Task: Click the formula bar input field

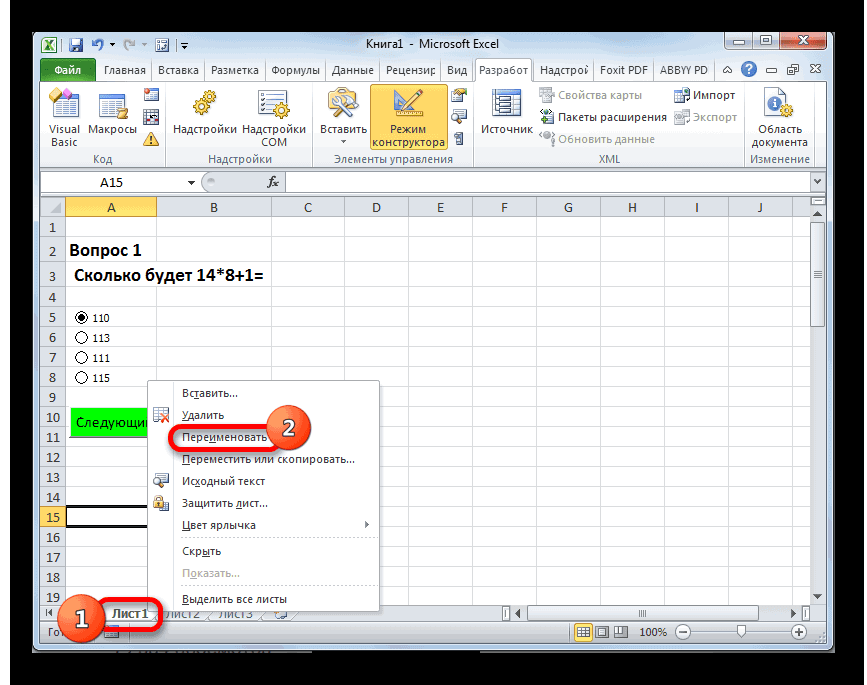Action: coord(547,182)
